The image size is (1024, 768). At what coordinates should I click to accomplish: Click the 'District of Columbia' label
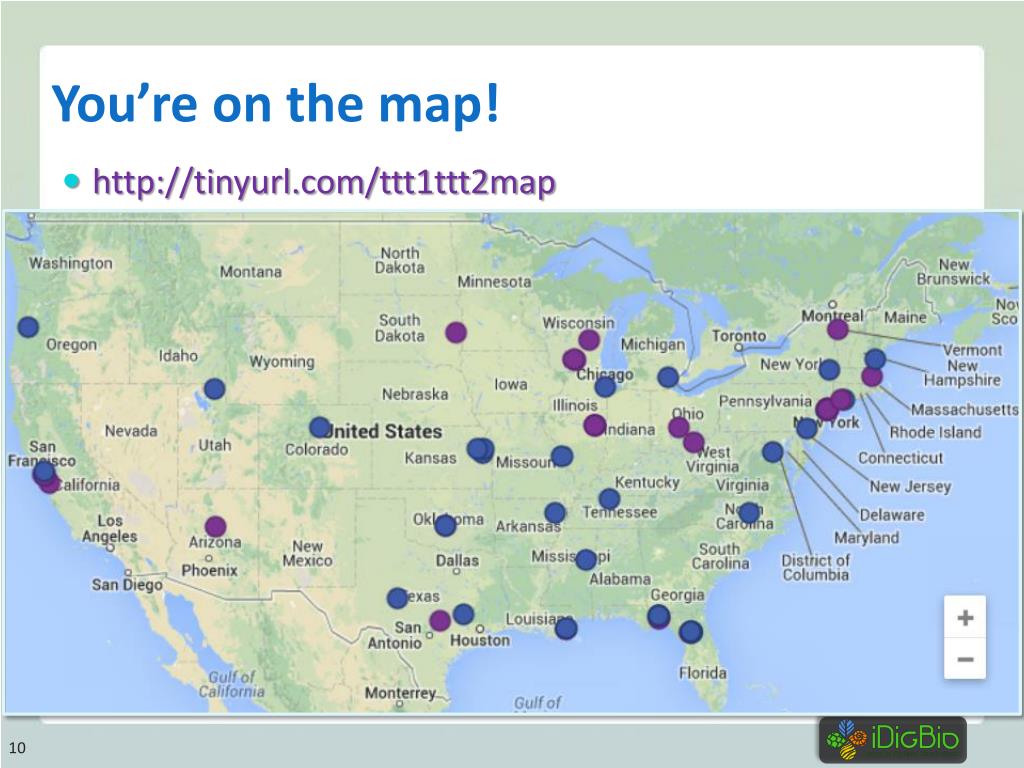816,568
